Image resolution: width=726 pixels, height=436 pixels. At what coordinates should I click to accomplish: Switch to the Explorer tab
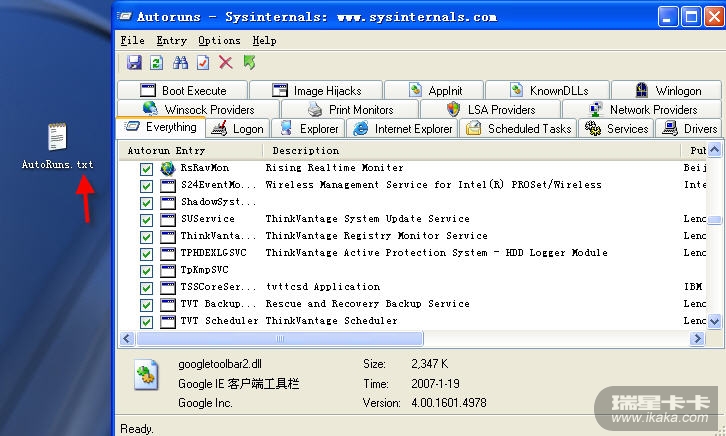(x=308, y=129)
